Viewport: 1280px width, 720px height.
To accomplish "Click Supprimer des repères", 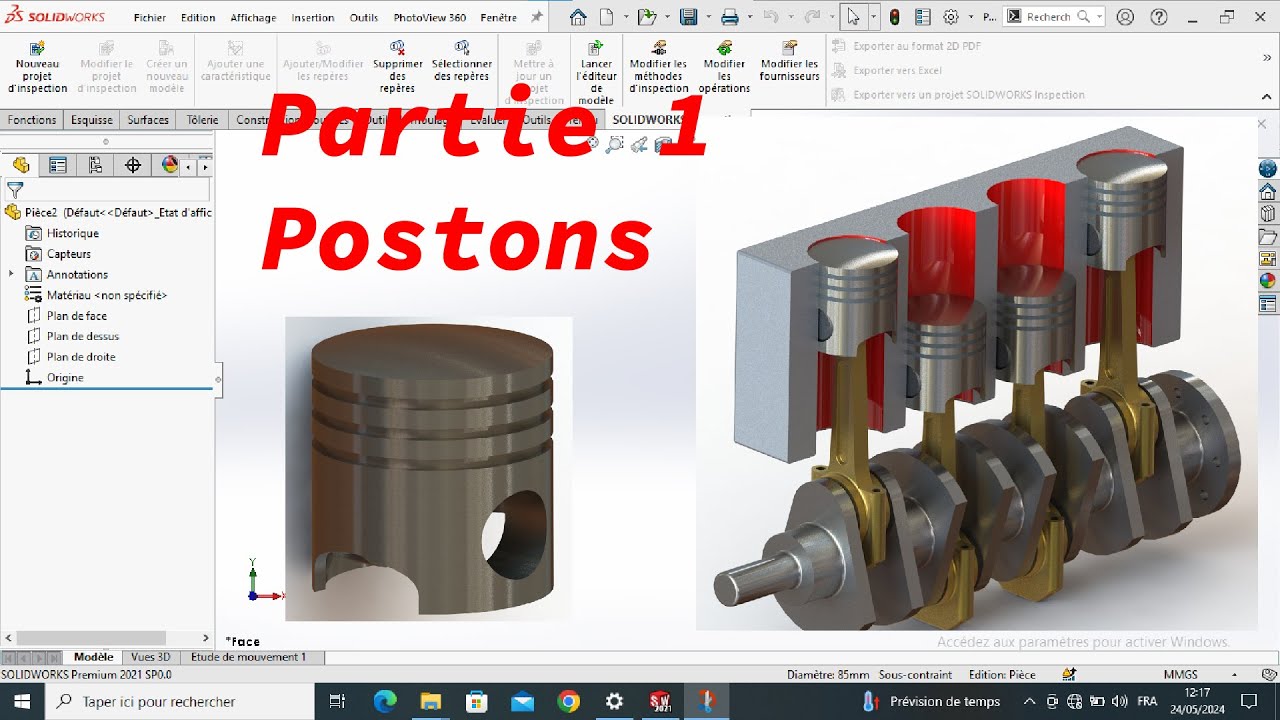I will click(397, 68).
